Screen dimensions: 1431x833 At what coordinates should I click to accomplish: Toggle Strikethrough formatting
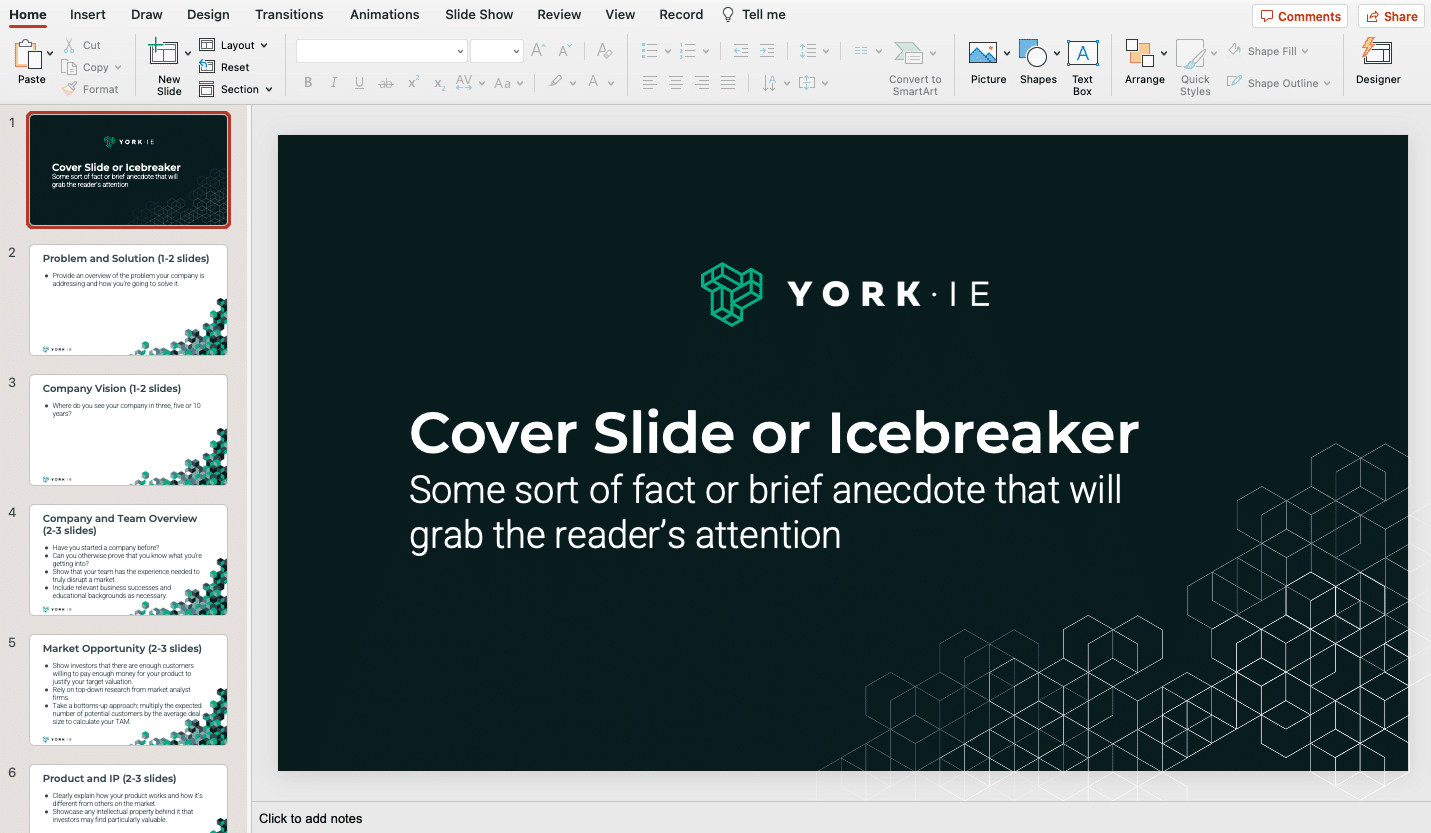(386, 83)
